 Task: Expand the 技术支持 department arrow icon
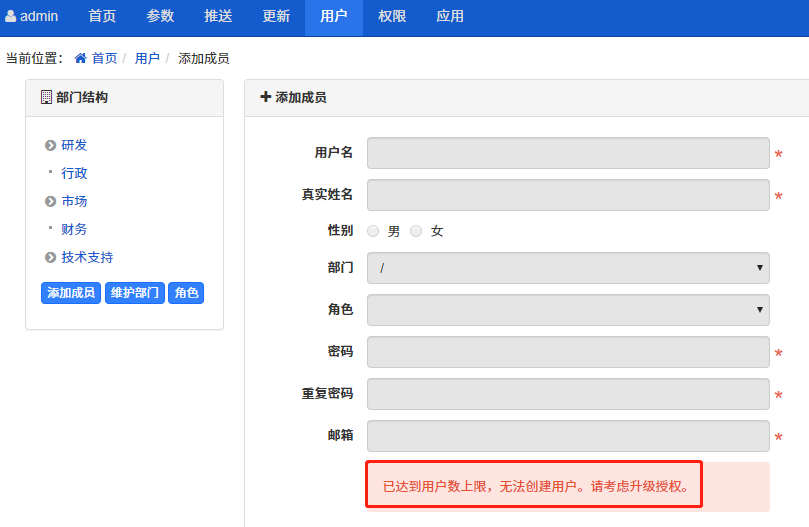point(50,258)
